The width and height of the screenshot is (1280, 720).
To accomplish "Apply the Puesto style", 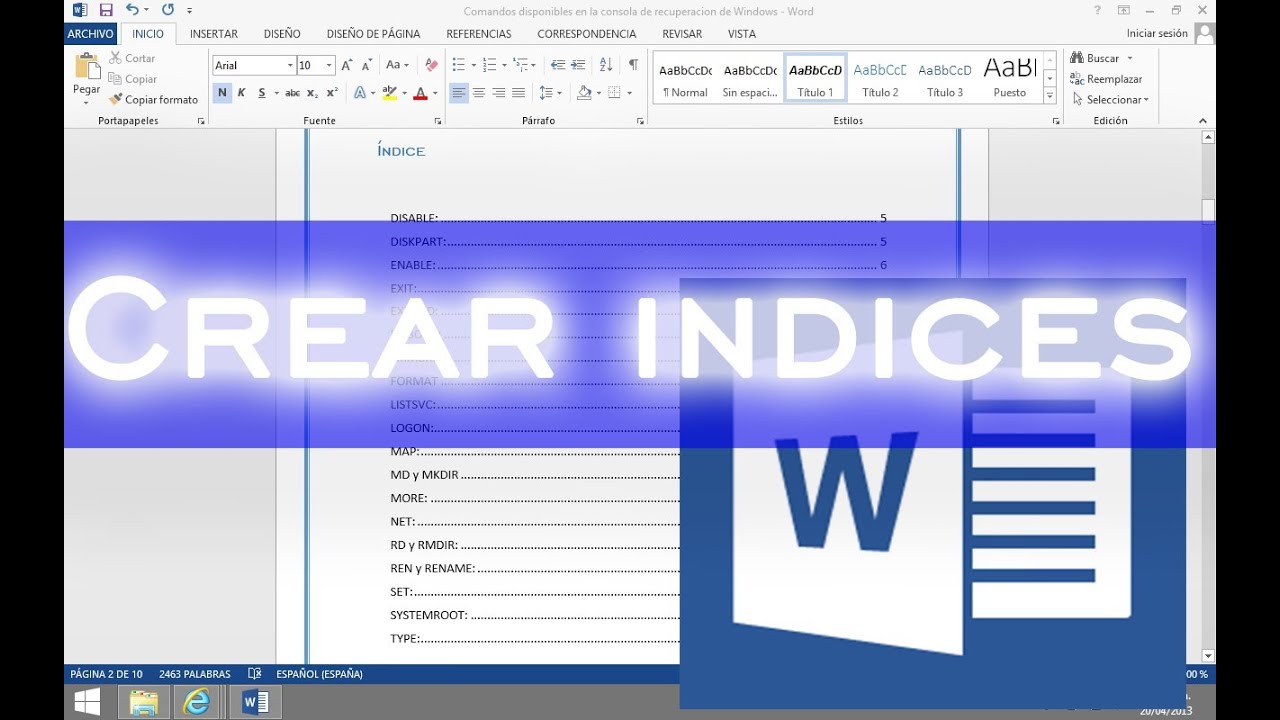I will point(1010,78).
